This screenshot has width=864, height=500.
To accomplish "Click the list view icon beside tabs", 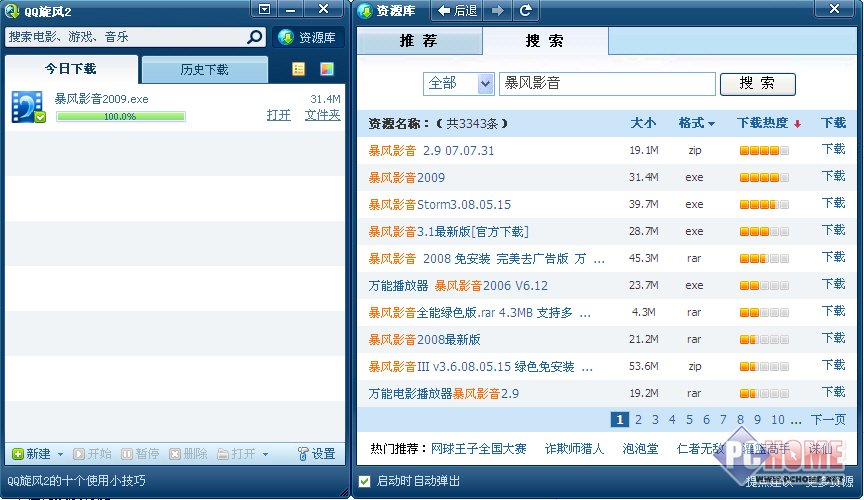I will pyautogui.click(x=299, y=69).
